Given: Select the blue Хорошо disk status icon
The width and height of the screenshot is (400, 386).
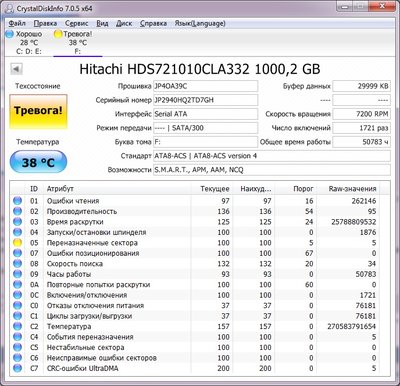Looking at the screenshot, I should click(x=10, y=34).
